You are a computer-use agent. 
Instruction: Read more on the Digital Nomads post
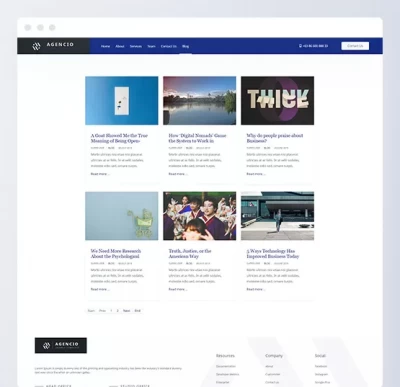(178, 174)
